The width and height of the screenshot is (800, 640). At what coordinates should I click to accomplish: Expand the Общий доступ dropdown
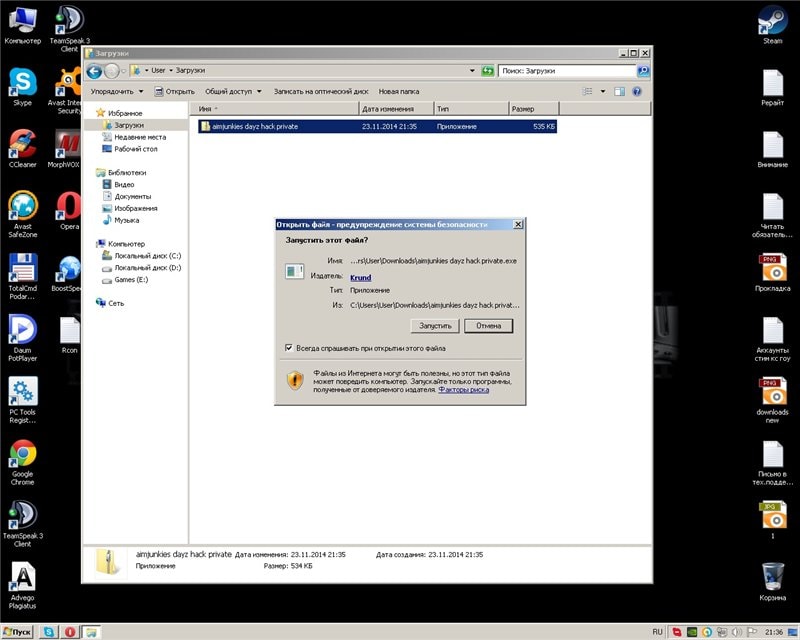click(x=231, y=91)
